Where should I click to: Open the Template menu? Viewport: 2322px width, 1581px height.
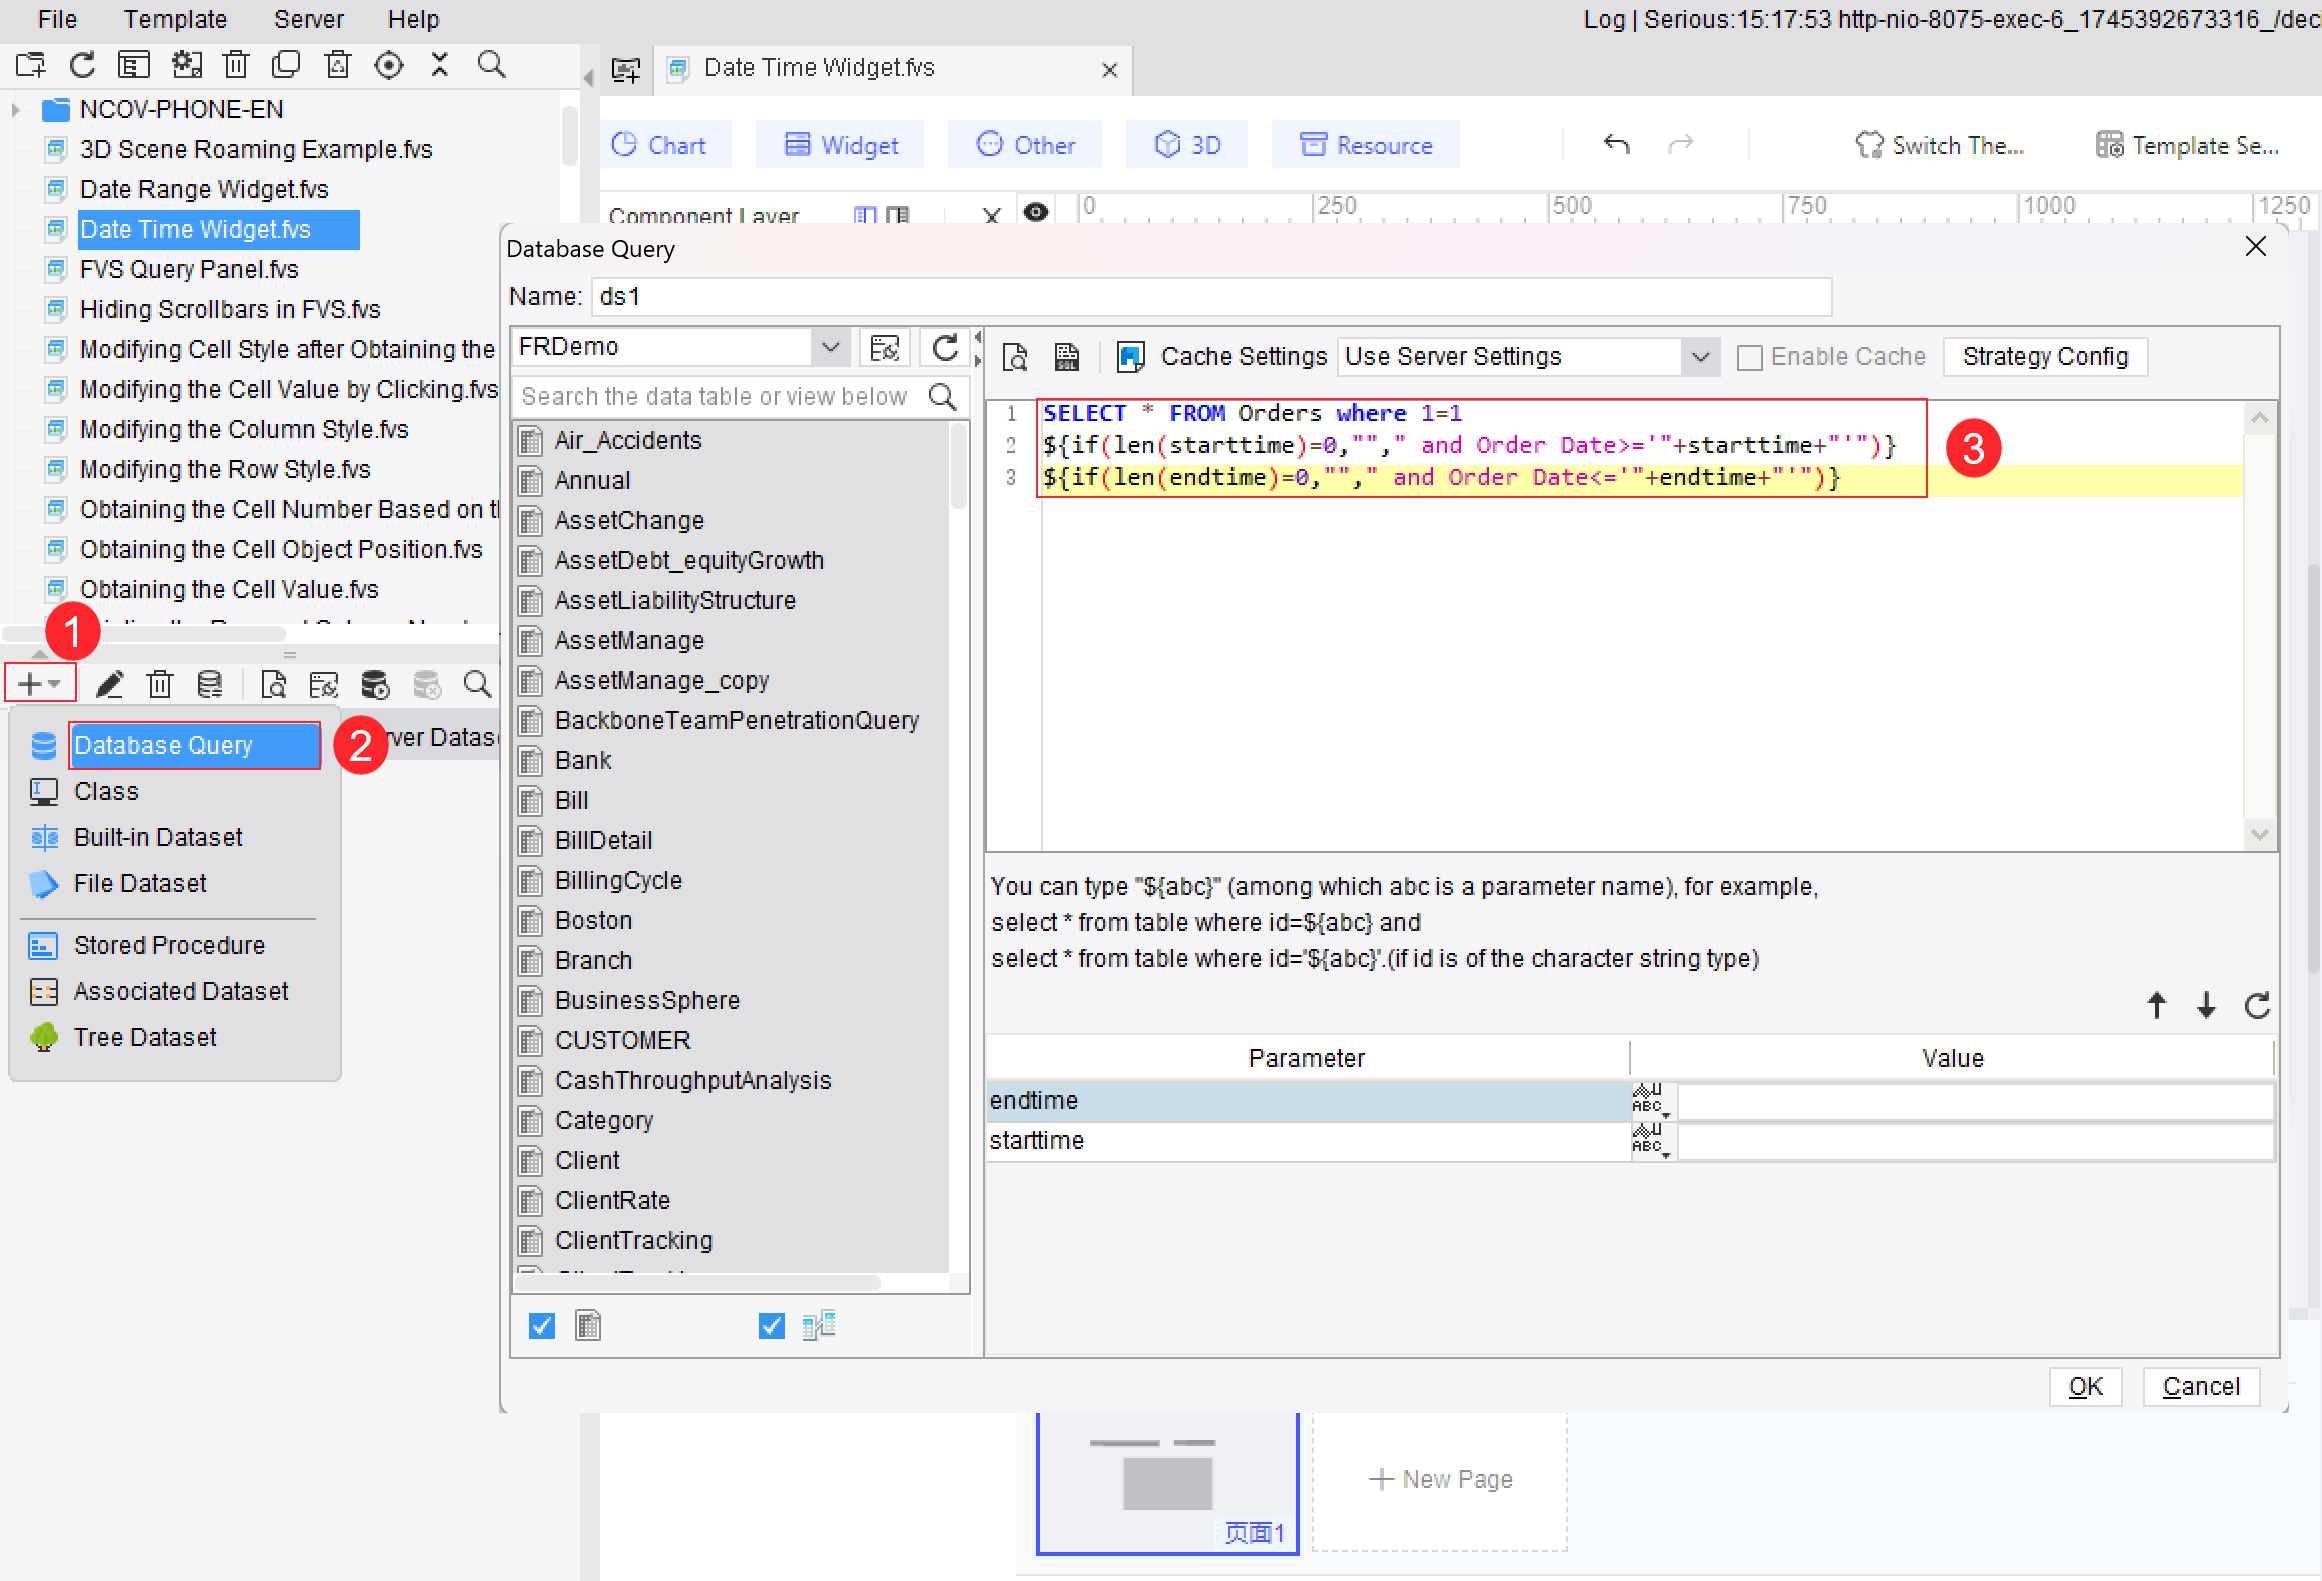pos(175,19)
